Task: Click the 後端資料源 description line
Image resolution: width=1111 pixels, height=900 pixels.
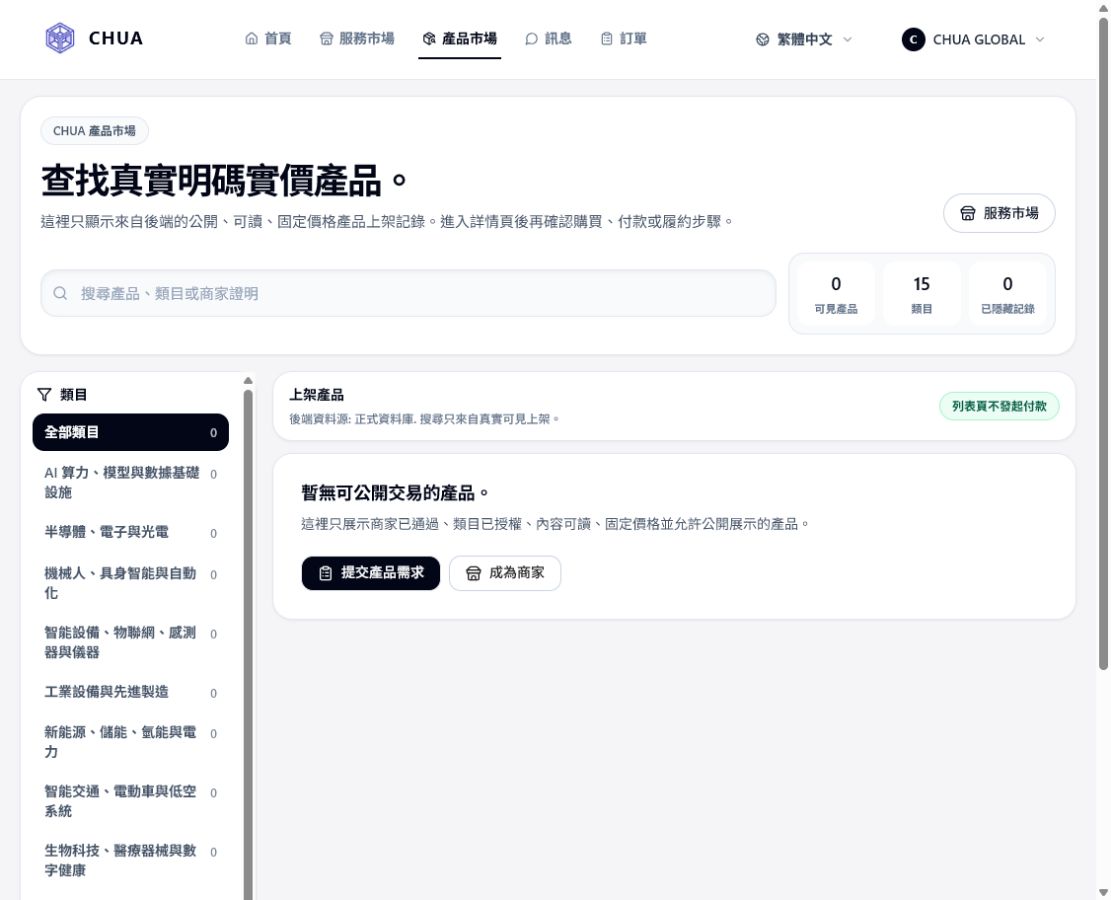Action: [424, 419]
